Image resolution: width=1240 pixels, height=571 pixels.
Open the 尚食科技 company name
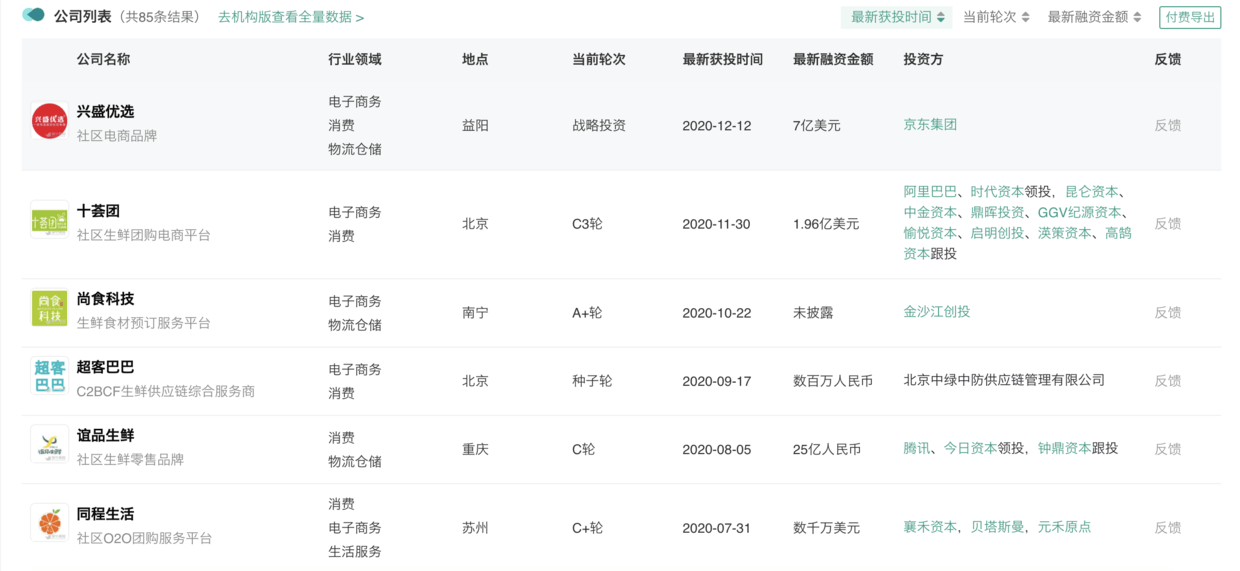pos(105,299)
